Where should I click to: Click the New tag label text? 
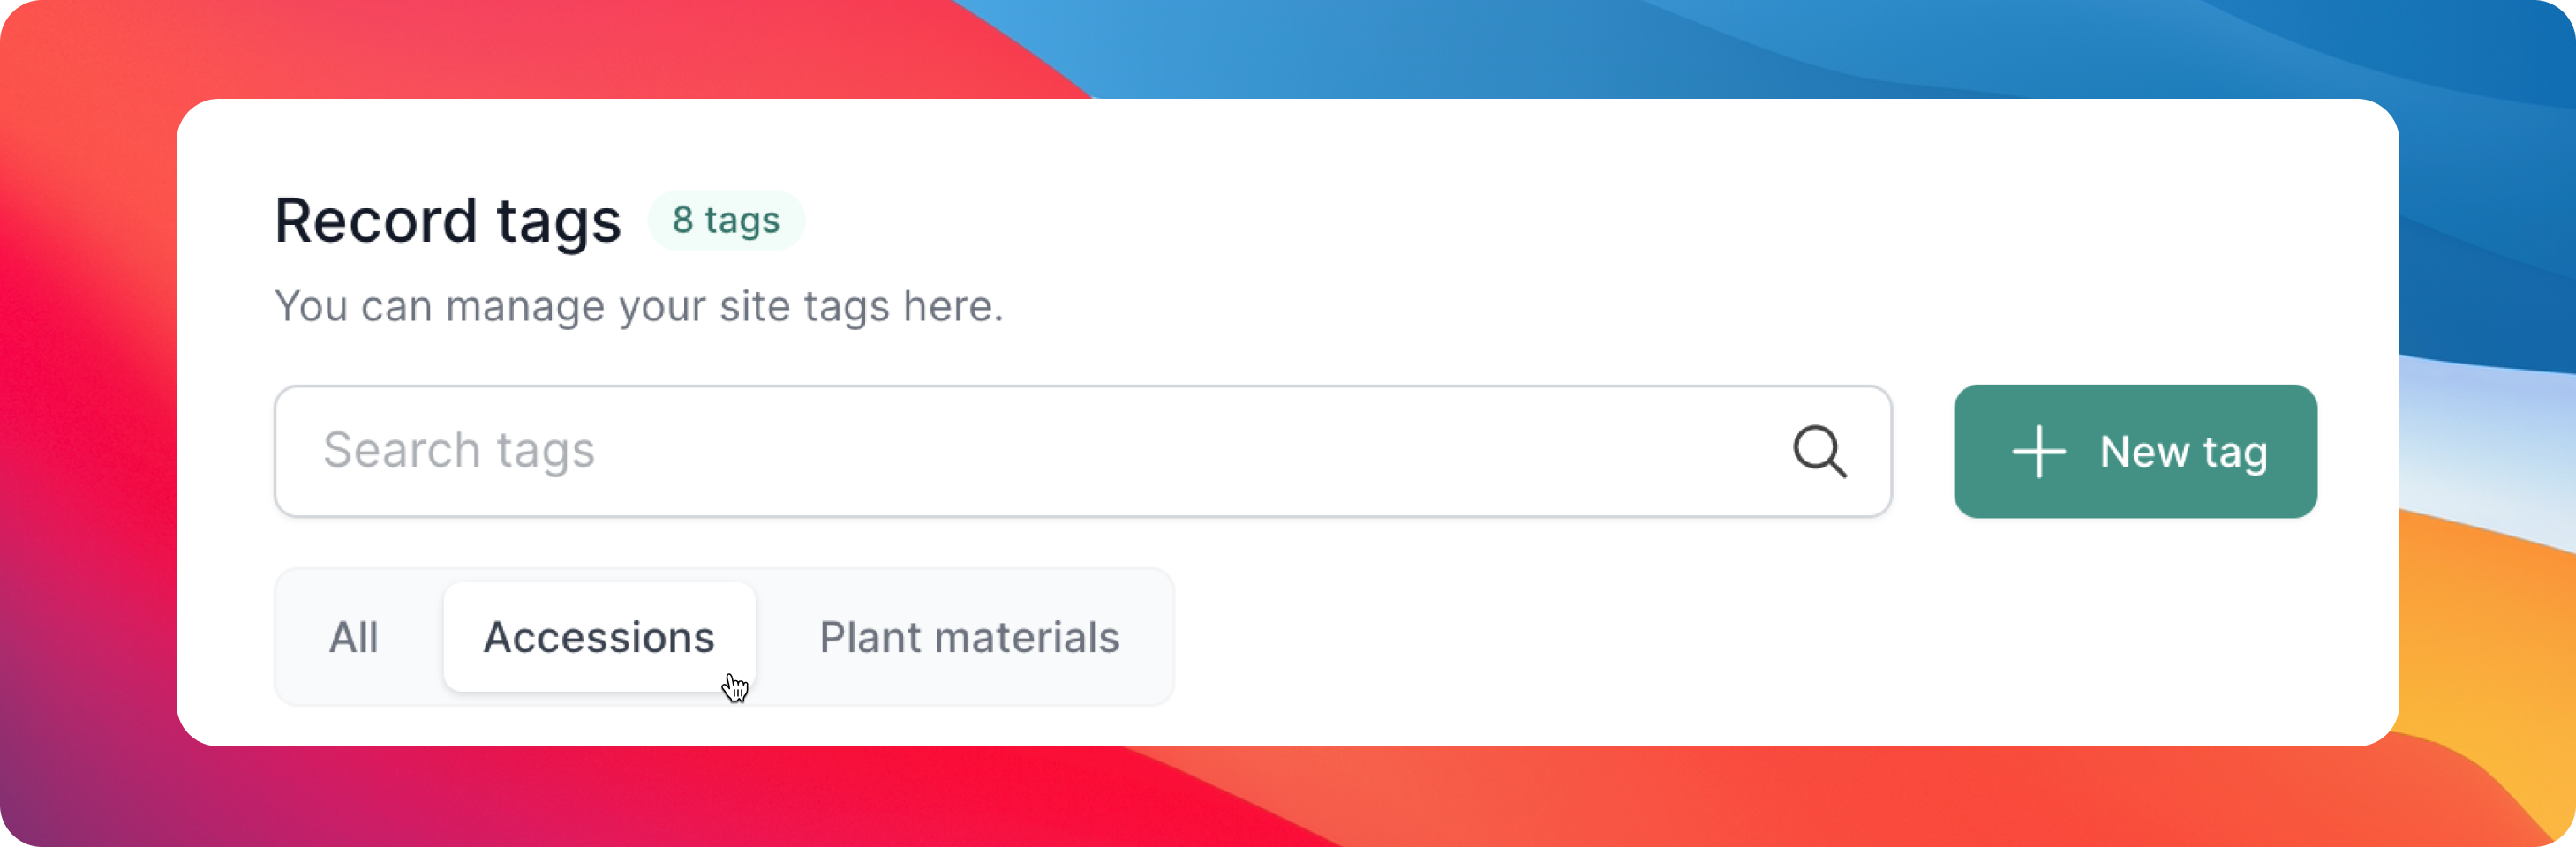[x=2184, y=452]
